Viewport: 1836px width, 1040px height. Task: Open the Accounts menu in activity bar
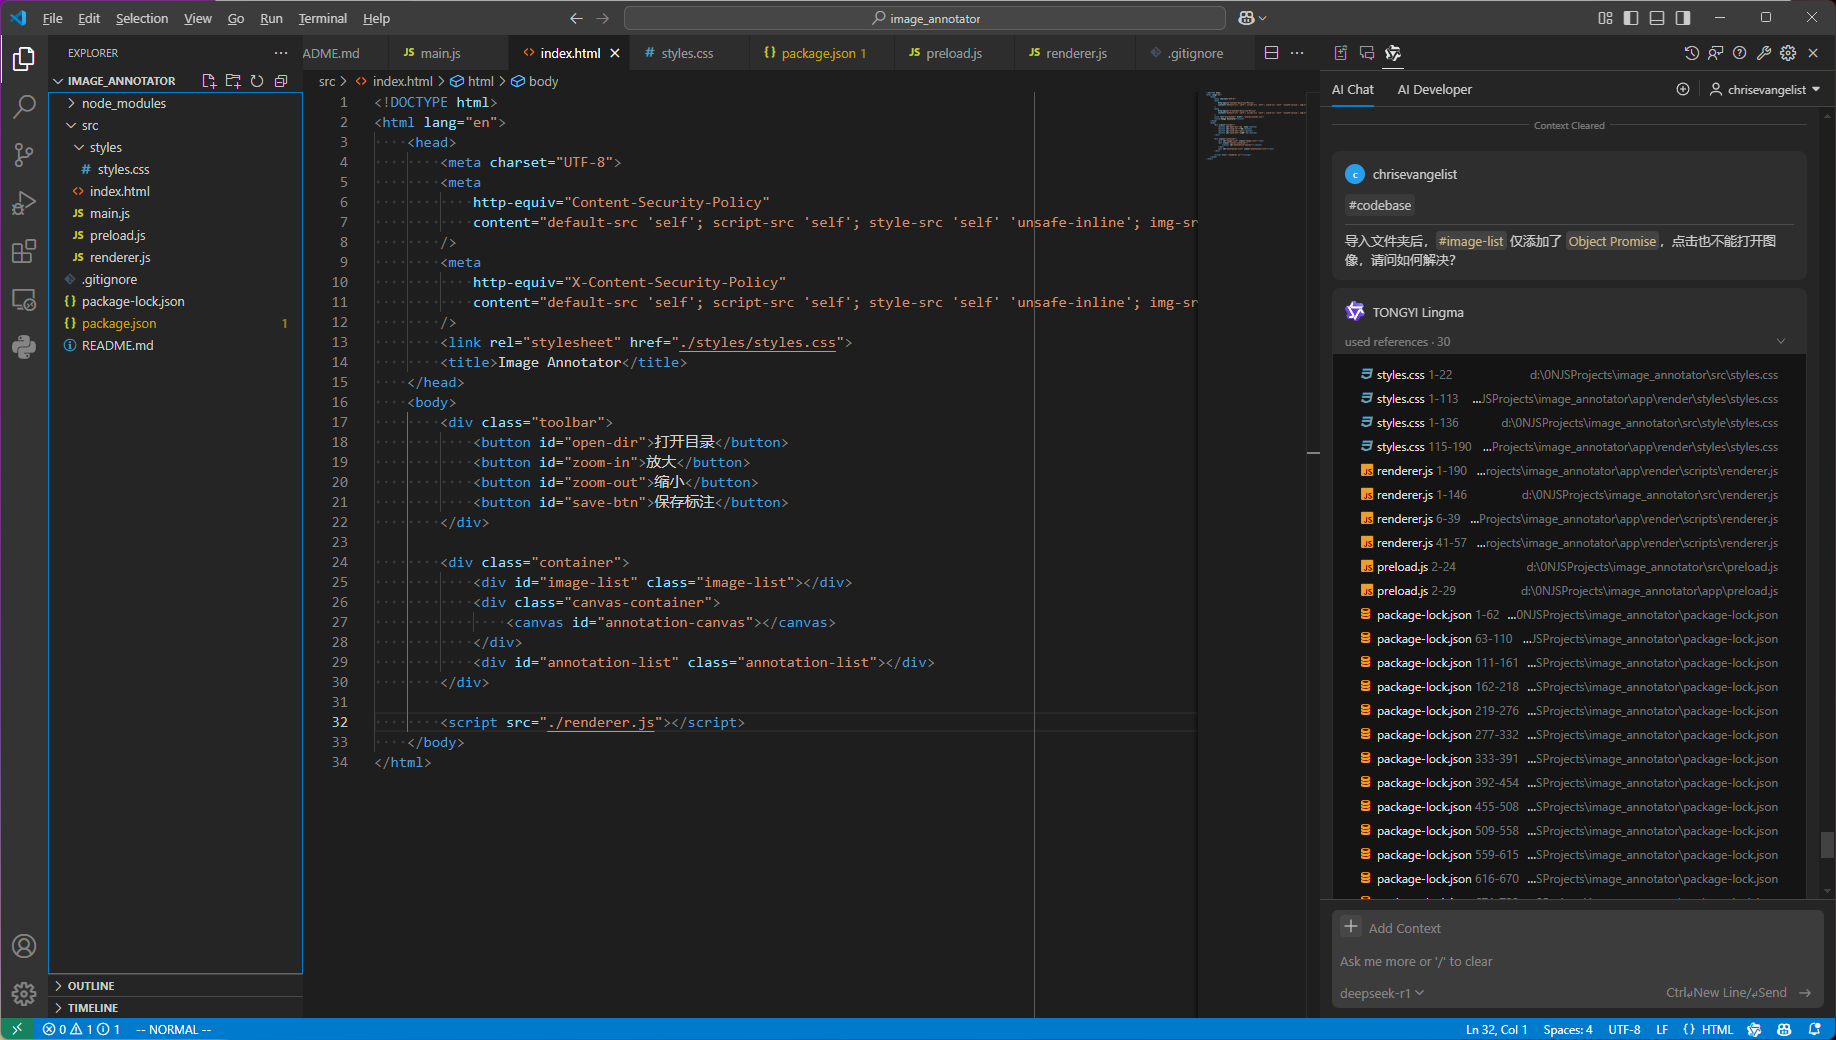24,946
